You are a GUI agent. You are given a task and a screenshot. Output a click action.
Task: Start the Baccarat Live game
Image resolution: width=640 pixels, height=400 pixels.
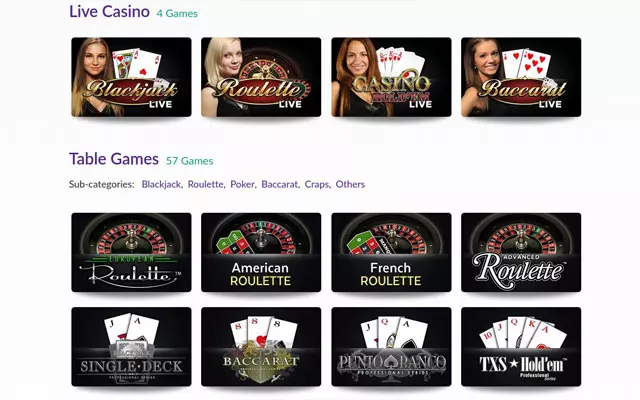click(x=521, y=77)
